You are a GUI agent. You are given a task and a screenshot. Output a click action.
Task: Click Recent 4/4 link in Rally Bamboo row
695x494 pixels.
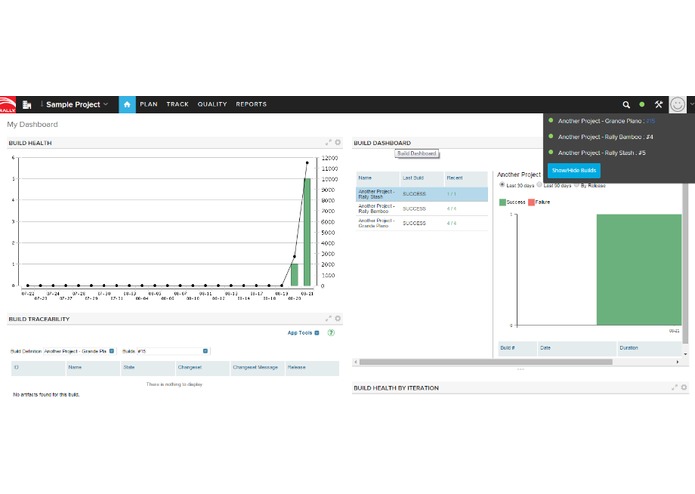click(451, 209)
